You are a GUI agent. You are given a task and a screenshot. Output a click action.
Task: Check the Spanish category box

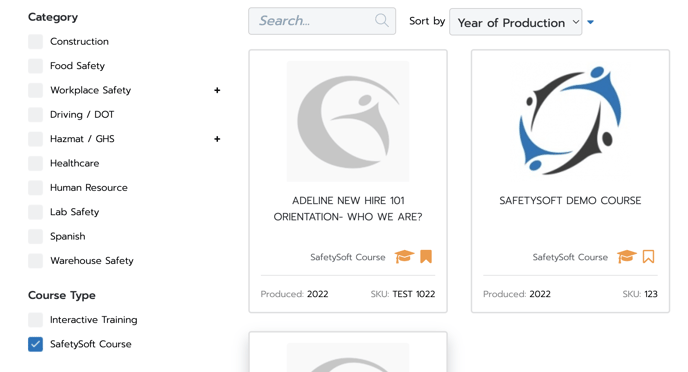click(x=36, y=236)
